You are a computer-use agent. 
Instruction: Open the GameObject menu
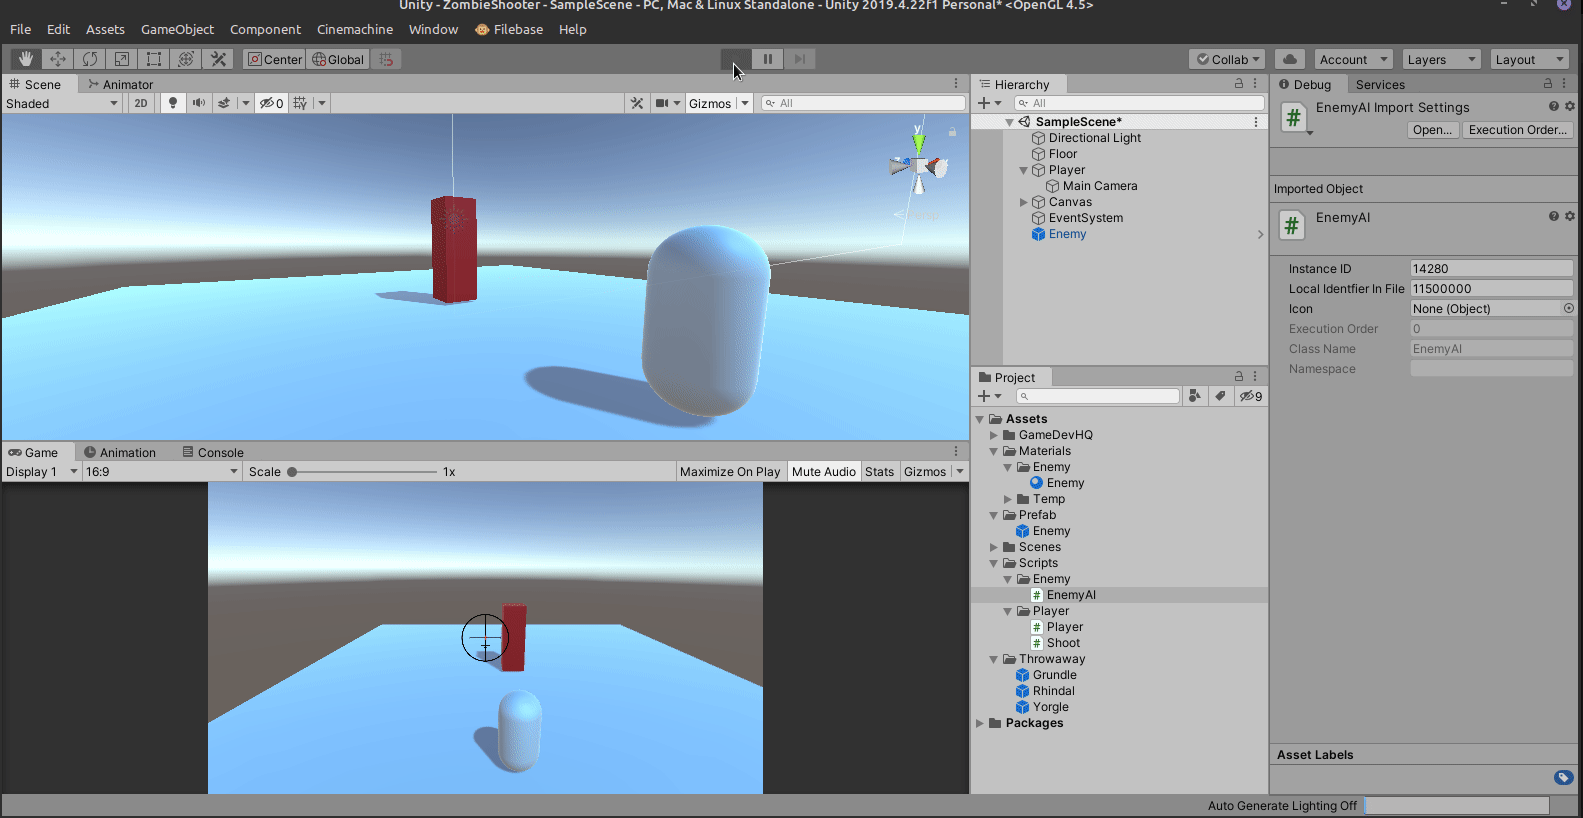tap(177, 29)
